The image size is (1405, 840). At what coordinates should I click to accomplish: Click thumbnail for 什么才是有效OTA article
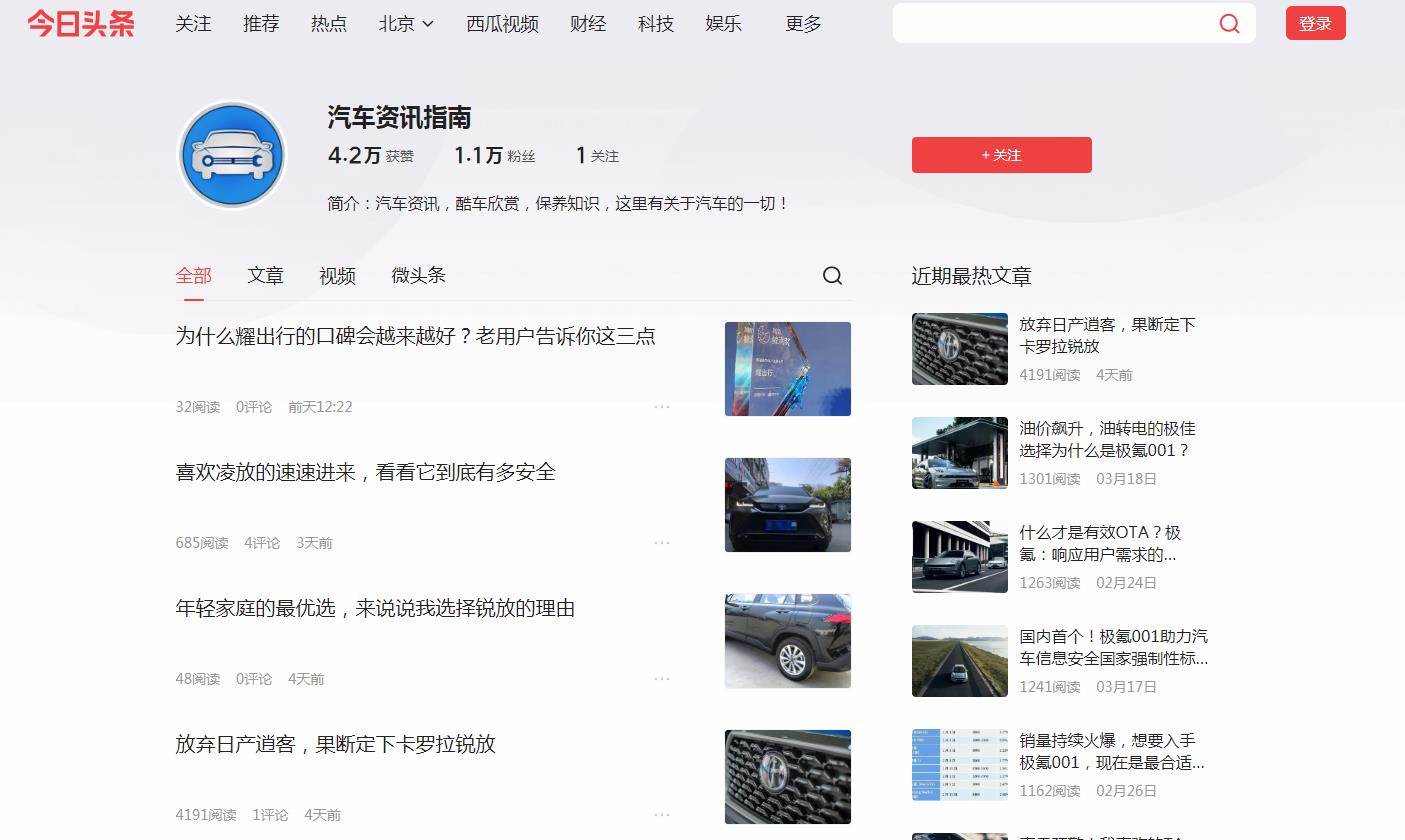[960, 557]
